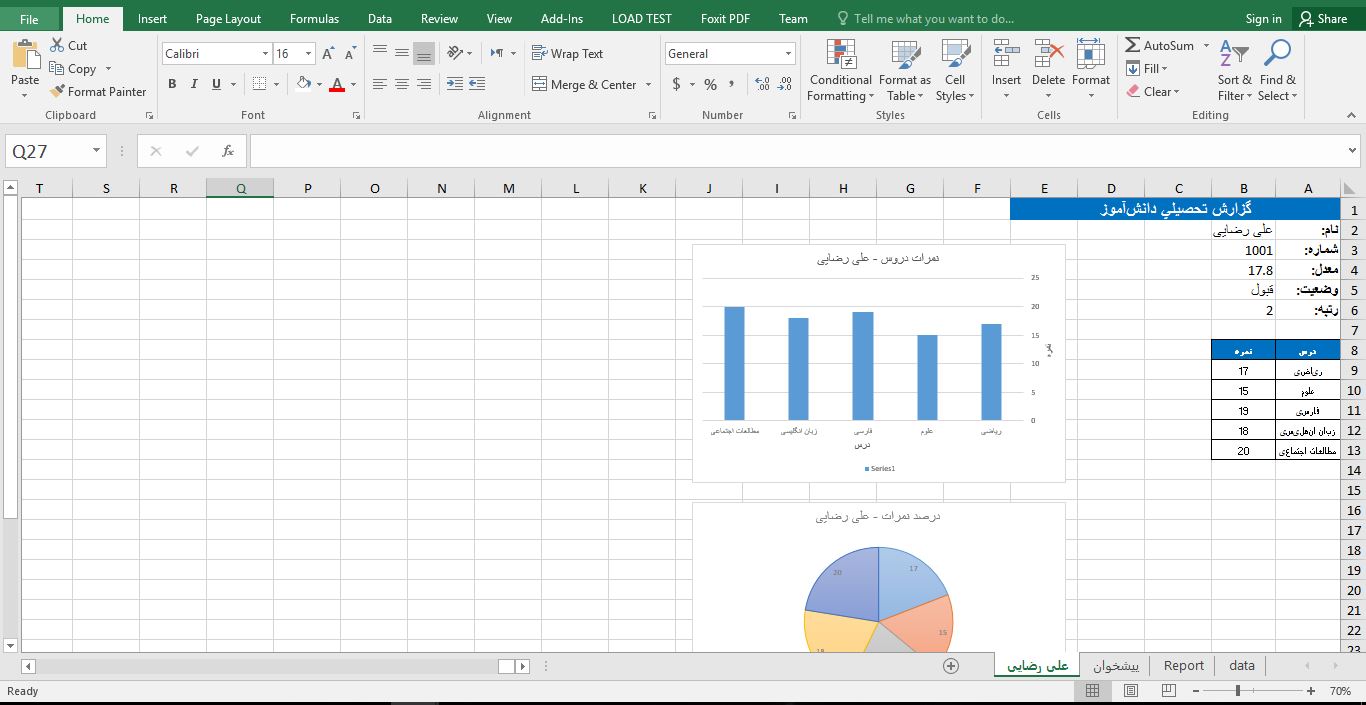Image resolution: width=1366 pixels, height=705 pixels.
Task: Open the File tab
Action: pyautogui.click(x=29, y=18)
